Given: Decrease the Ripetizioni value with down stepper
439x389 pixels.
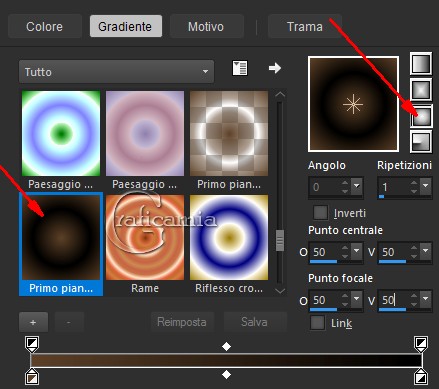Looking at the screenshot, I should (x=414, y=191).
